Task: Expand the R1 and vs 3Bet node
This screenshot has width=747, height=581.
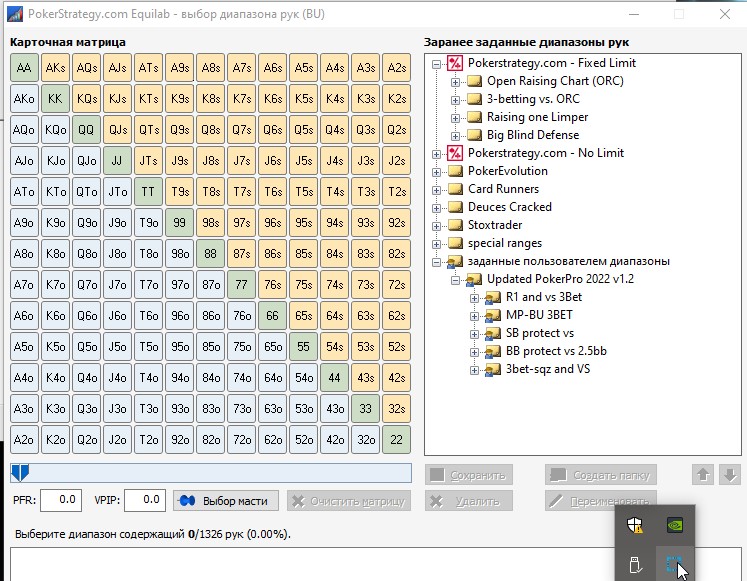Action: pyautogui.click(x=474, y=298)
